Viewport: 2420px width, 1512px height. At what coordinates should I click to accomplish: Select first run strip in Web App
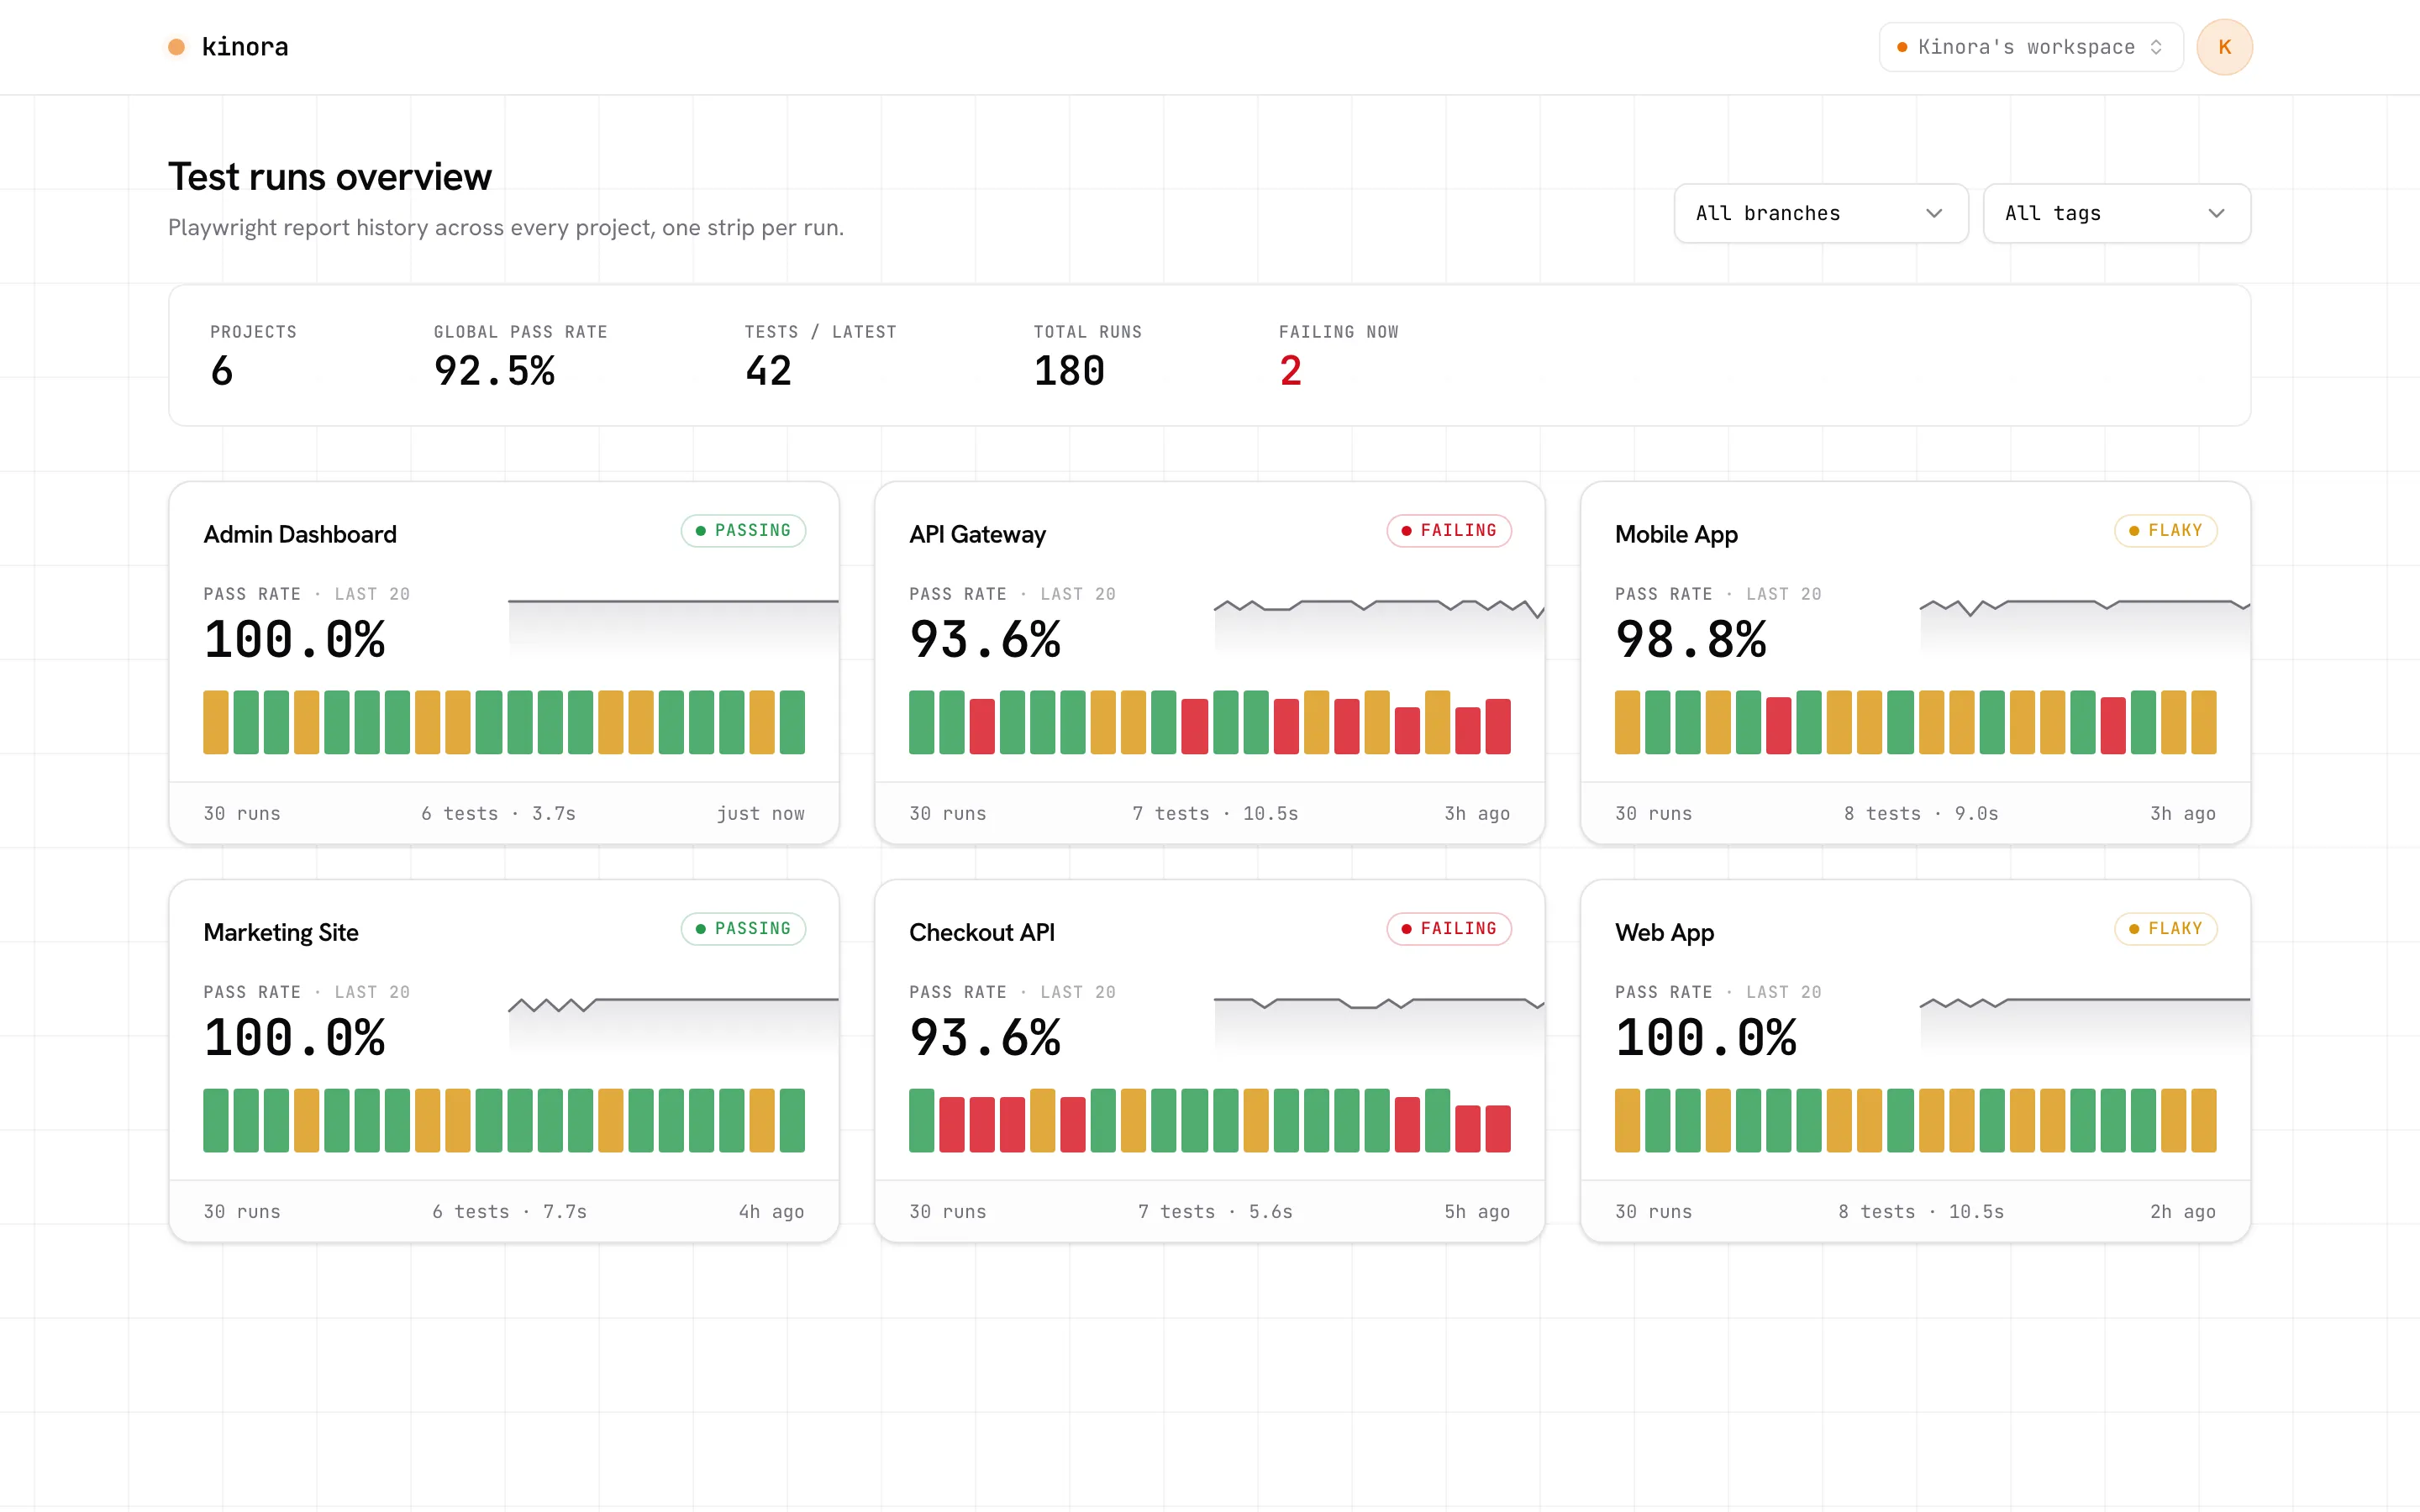point(1627,1119)
